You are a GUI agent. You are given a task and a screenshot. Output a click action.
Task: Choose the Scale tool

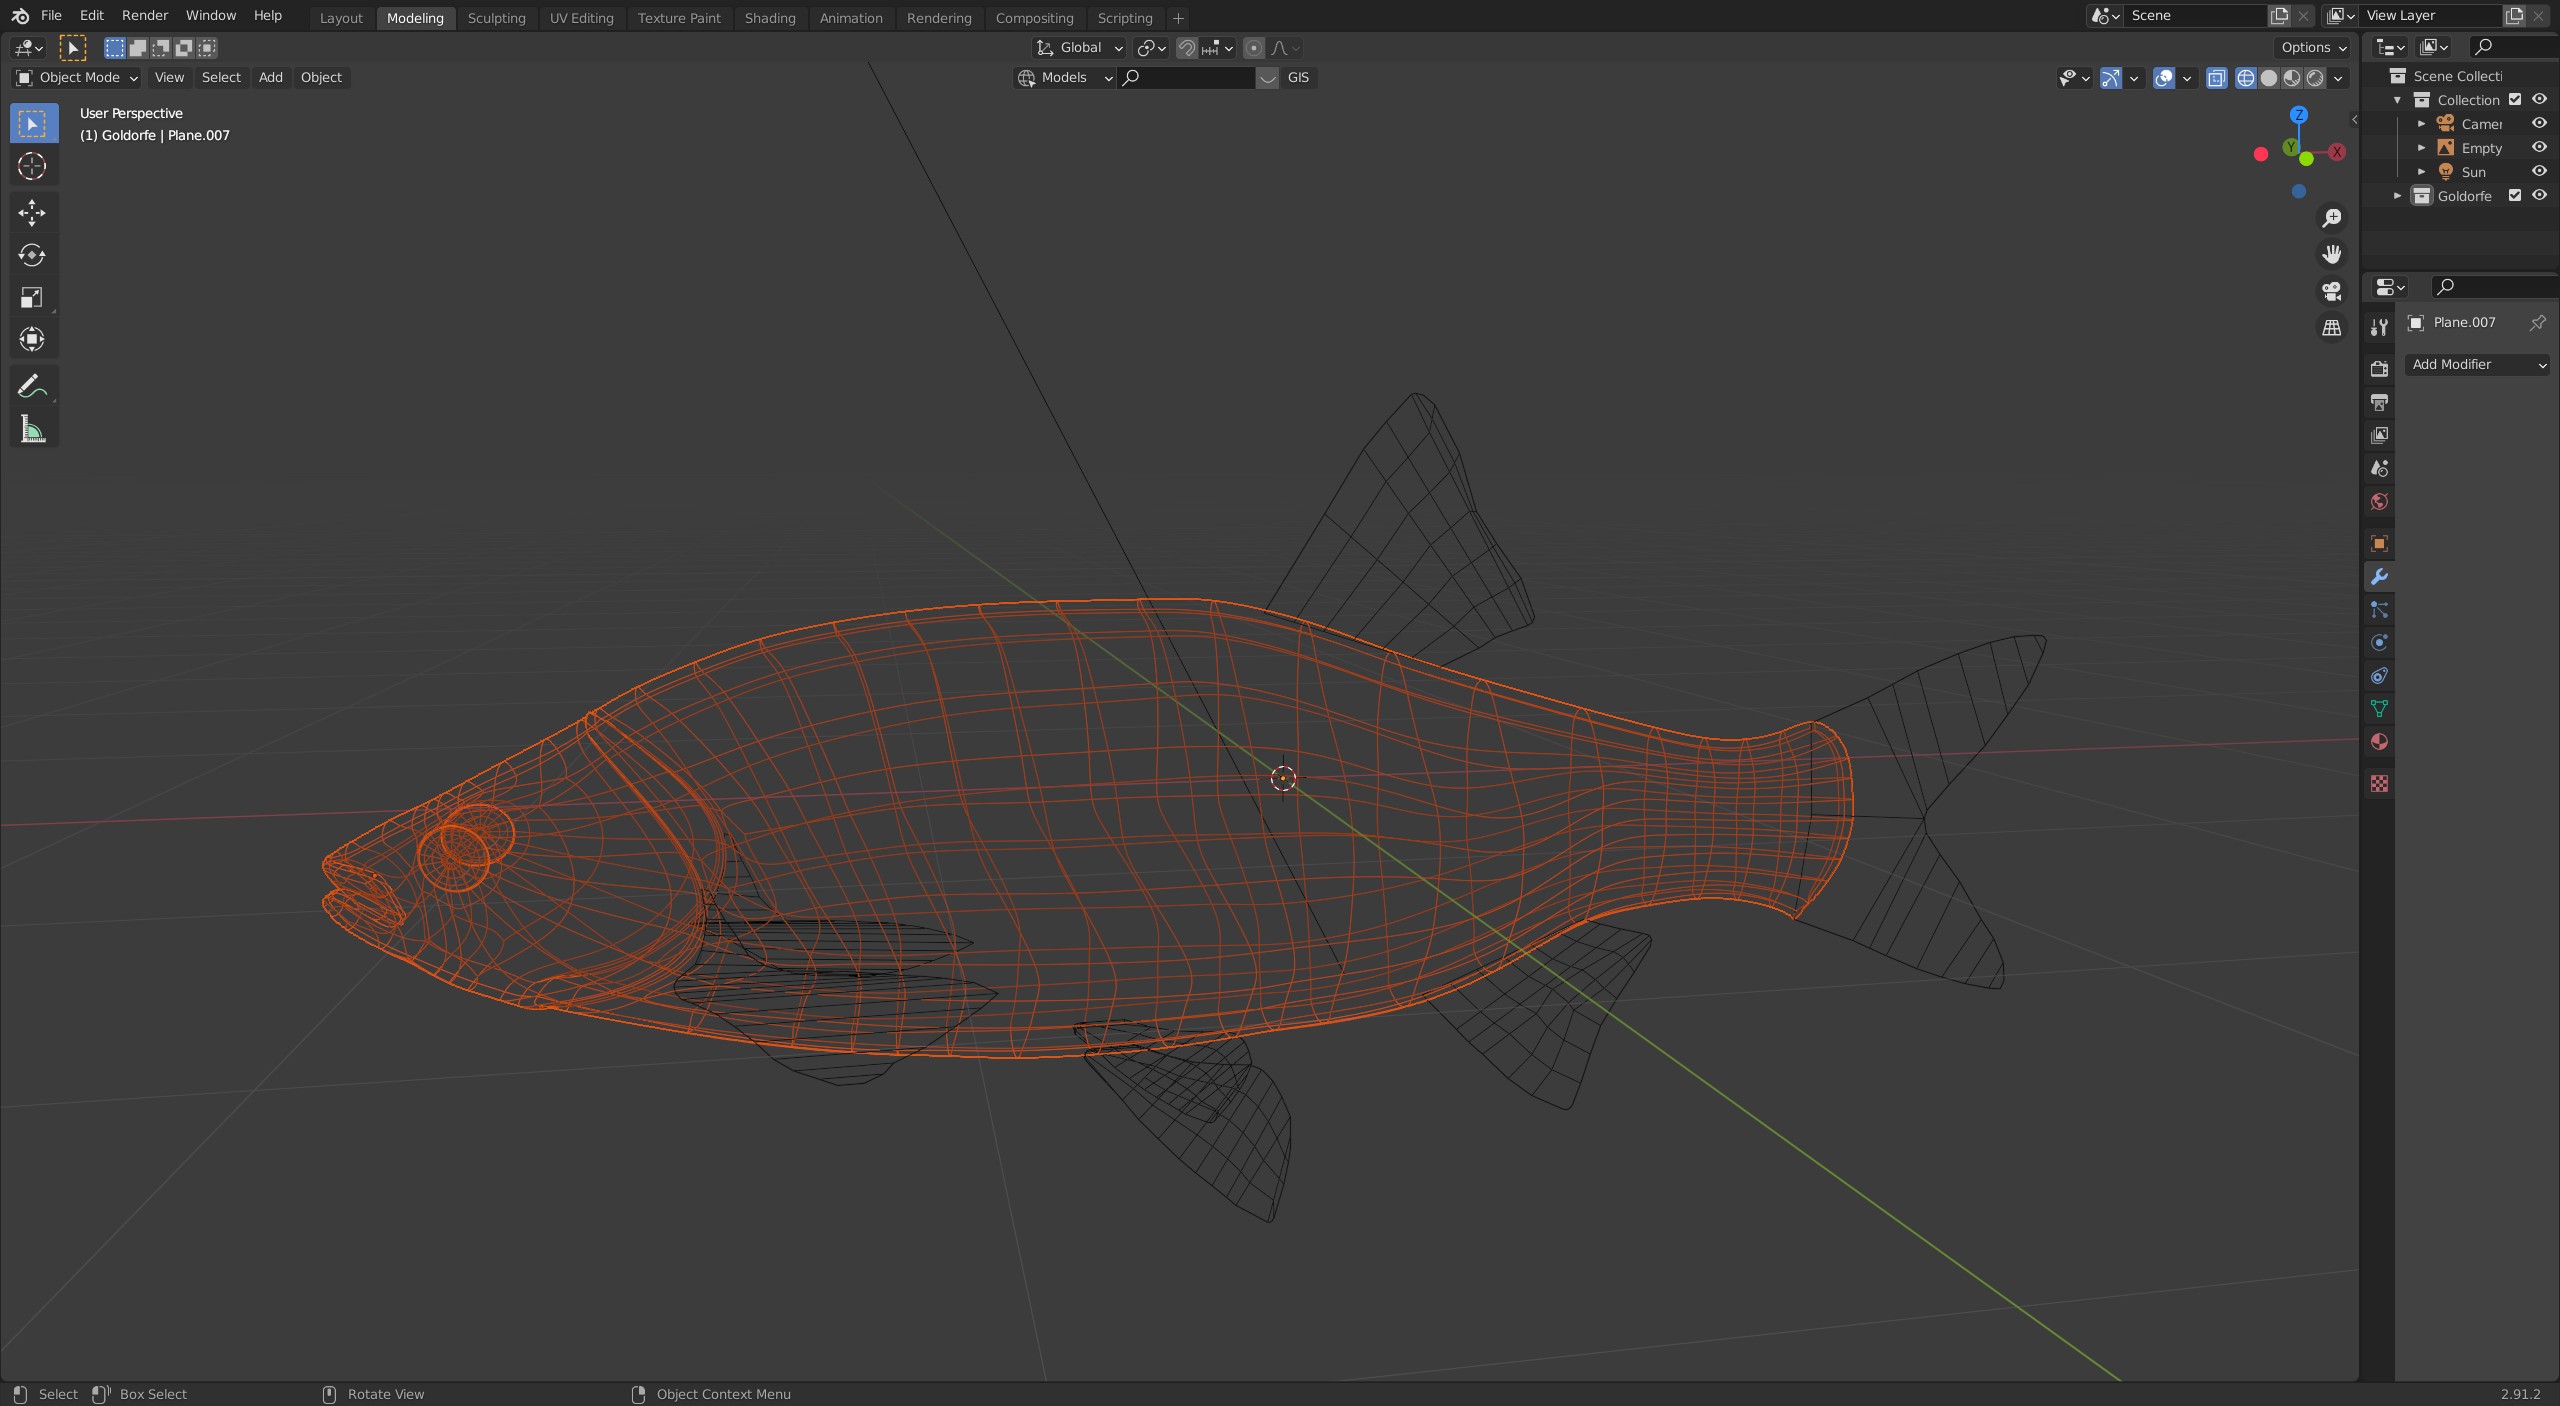pos(32,297)
